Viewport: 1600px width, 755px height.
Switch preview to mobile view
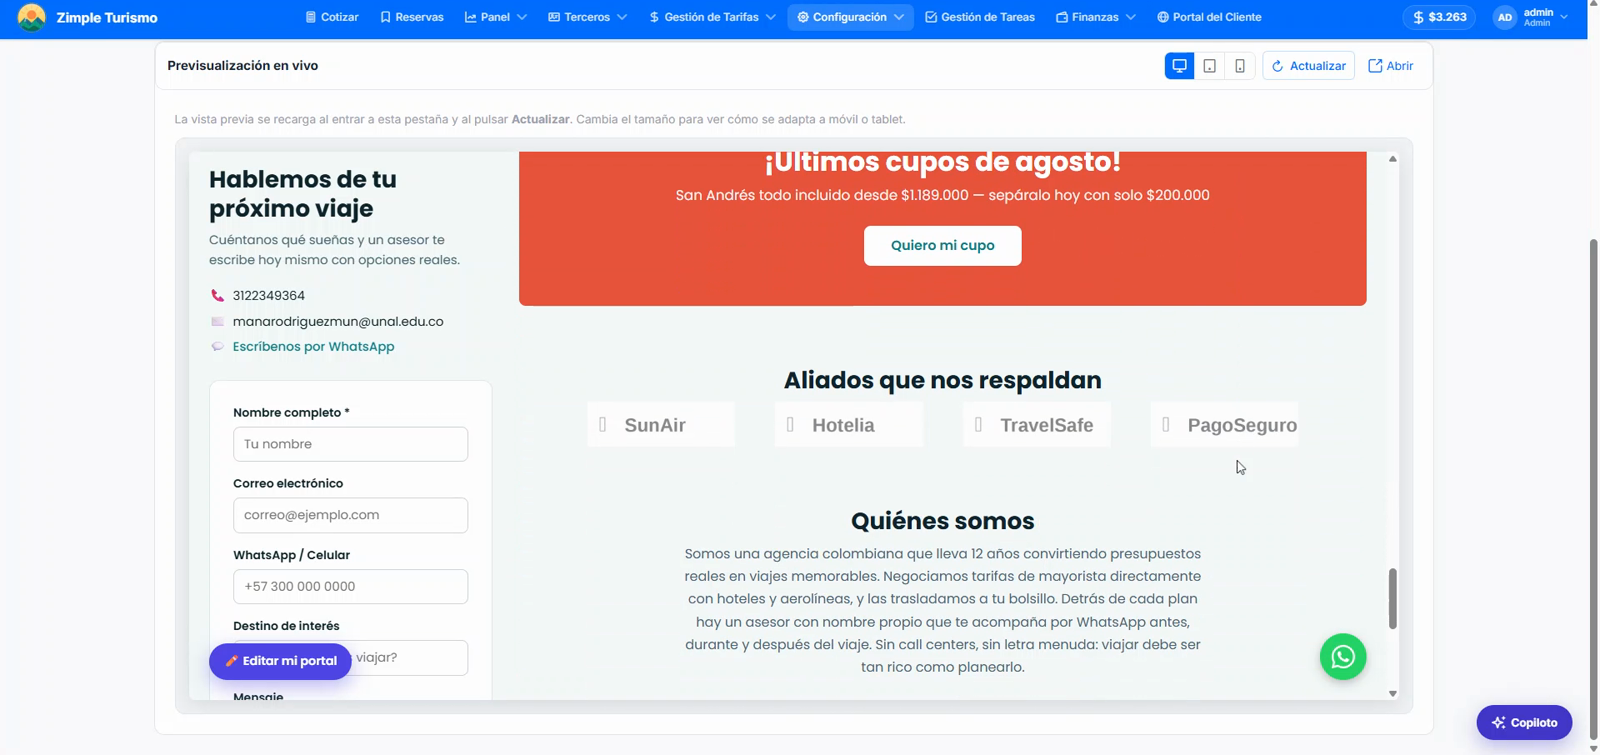coord(1239,66)
